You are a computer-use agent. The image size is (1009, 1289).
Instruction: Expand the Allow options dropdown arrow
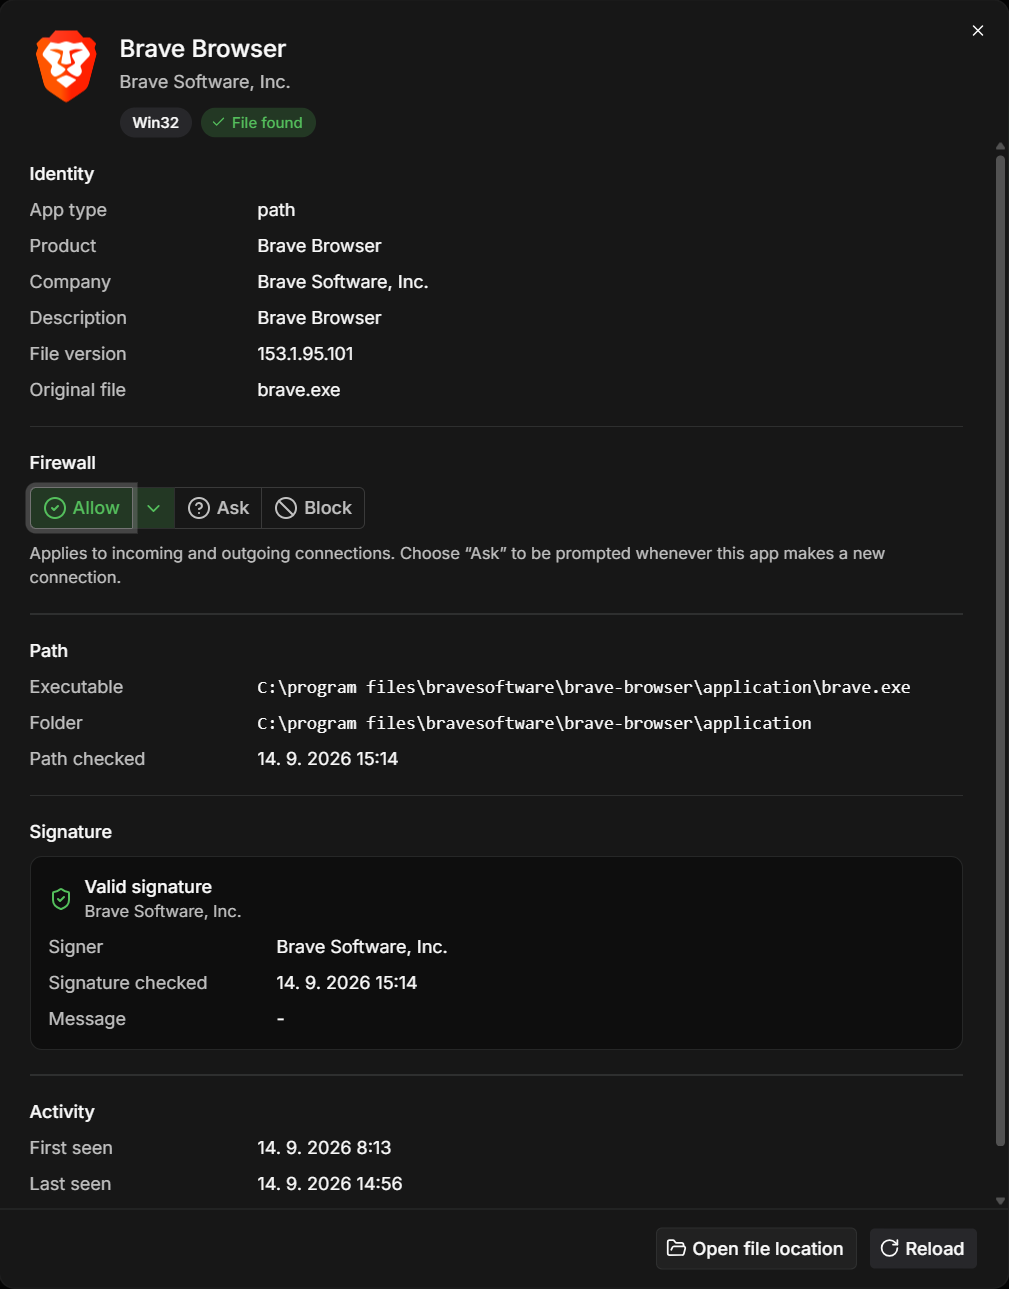[x=154, y=508]
